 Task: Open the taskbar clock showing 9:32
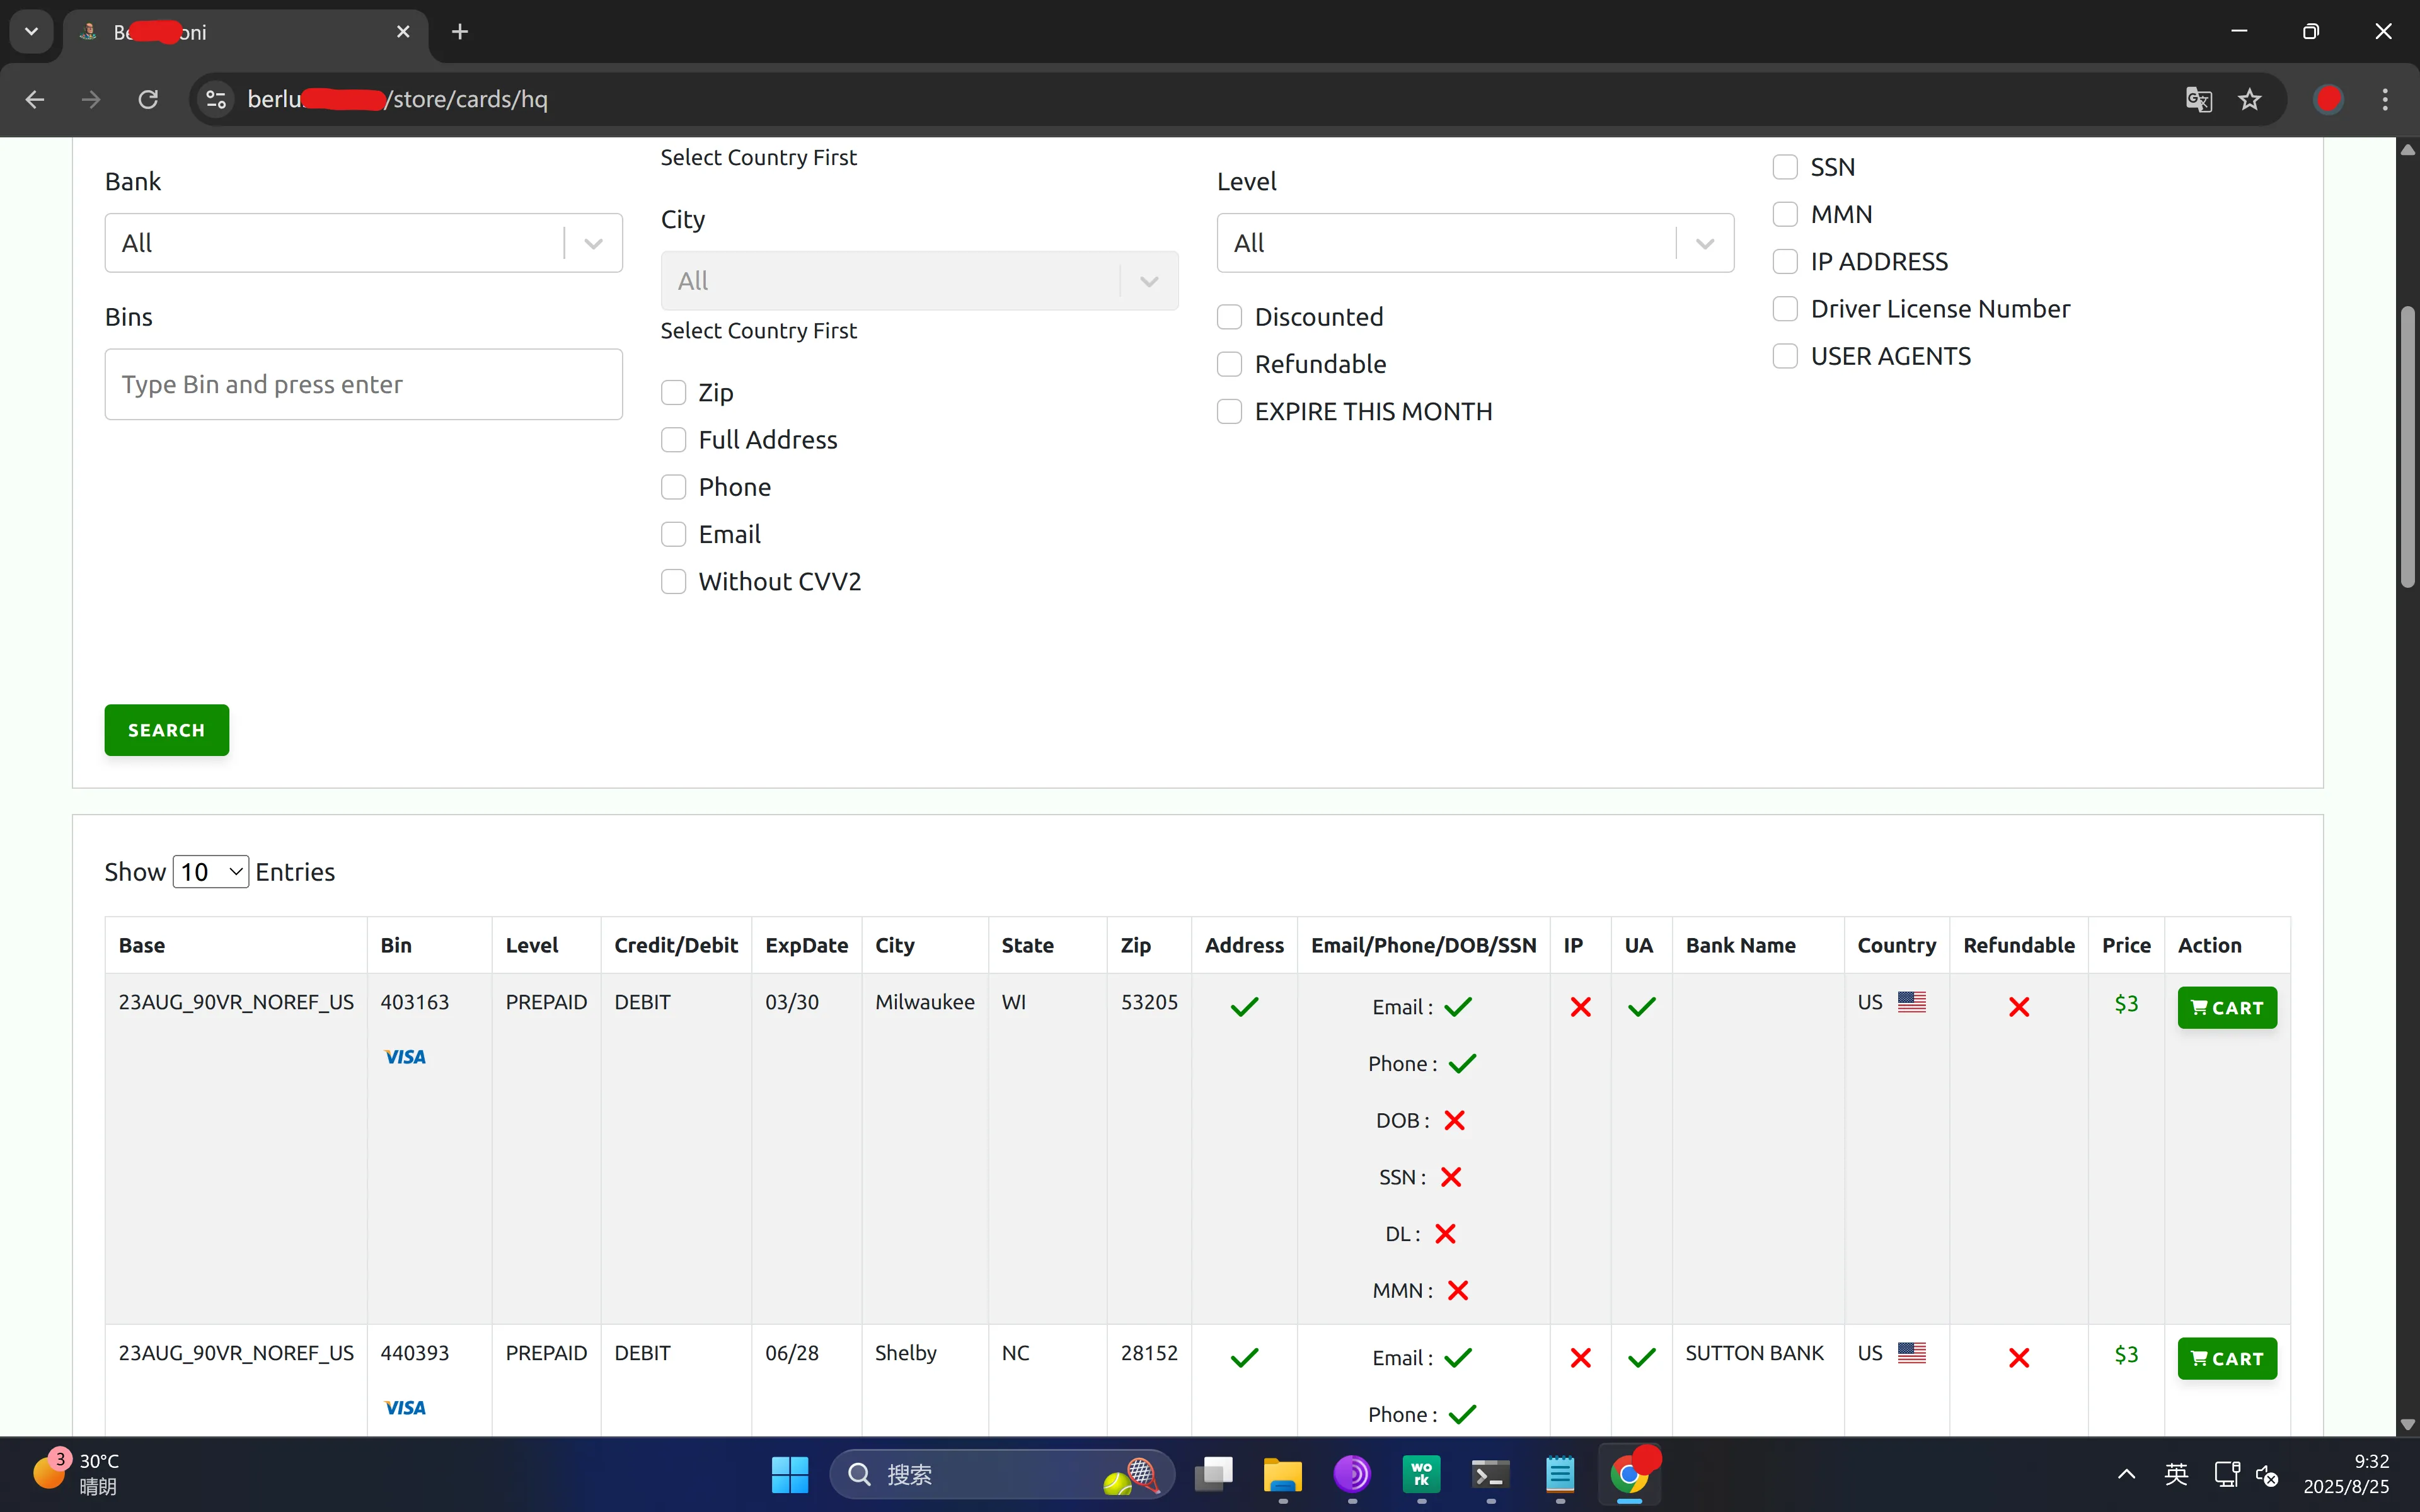coord(2346,1474)
